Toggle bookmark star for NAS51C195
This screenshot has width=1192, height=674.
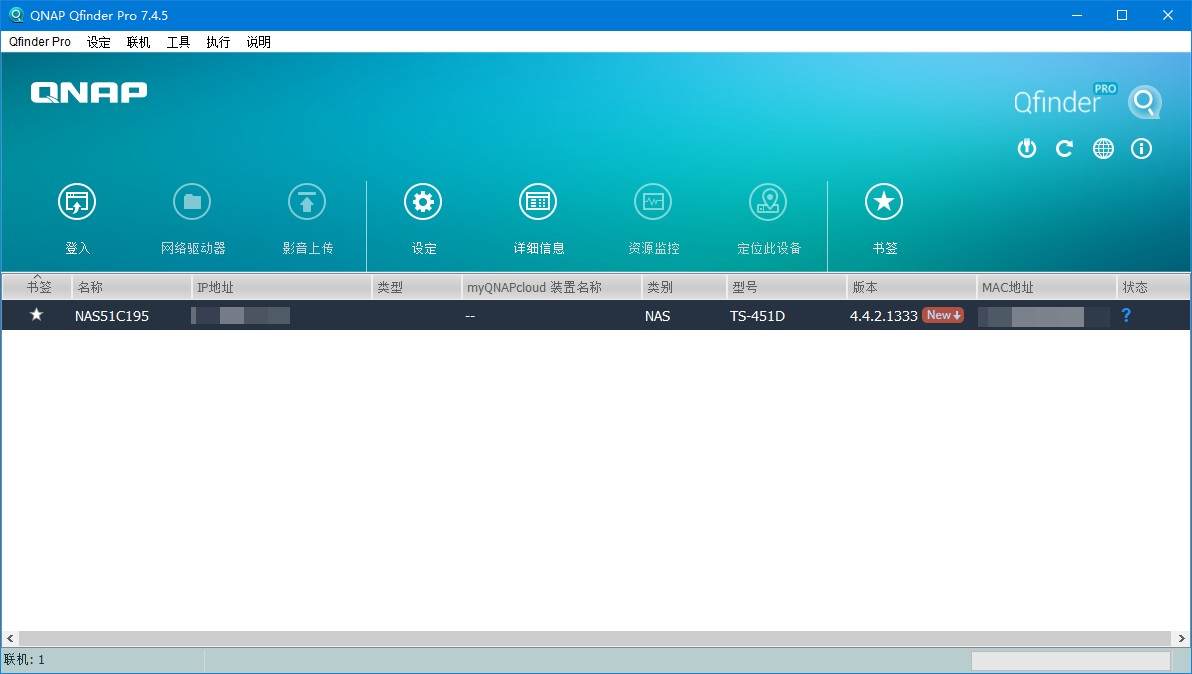point(36,315)
